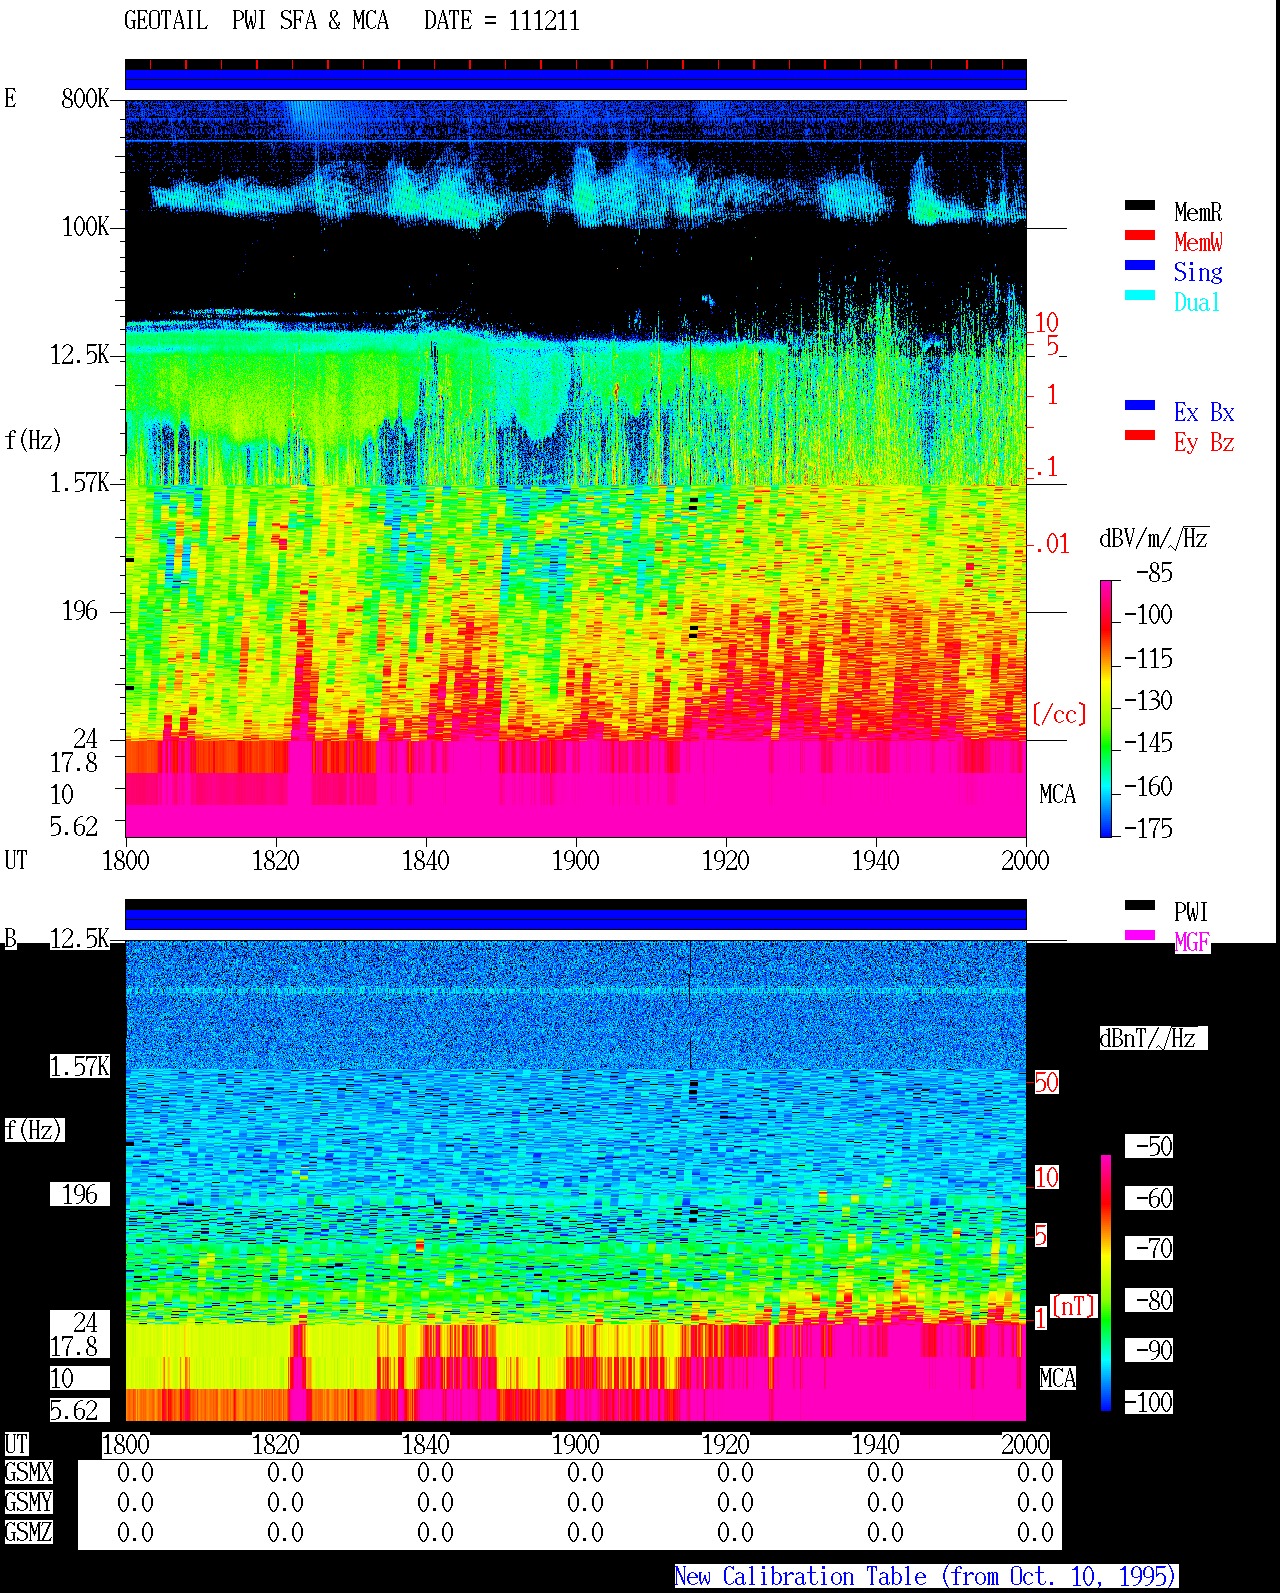Click the blue Ex Bx legend swatch

coord(1140,406)
